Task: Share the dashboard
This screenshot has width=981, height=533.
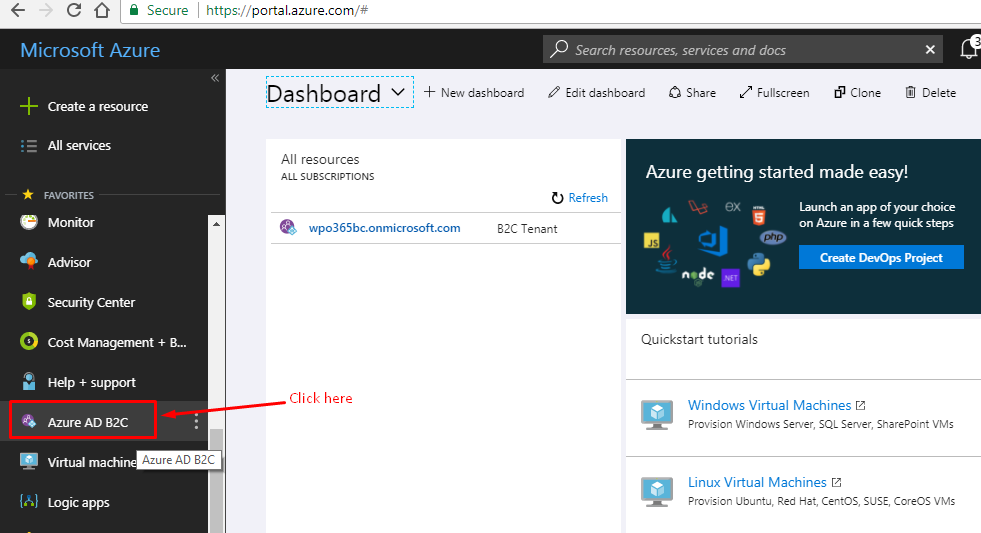Action: click(x=693, y=93)
